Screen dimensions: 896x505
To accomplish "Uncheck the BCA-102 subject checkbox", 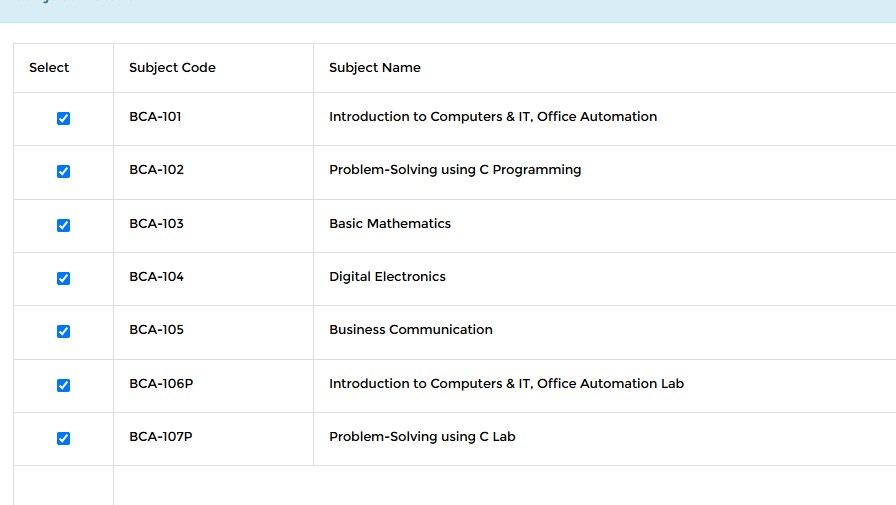I will [63, 171].
